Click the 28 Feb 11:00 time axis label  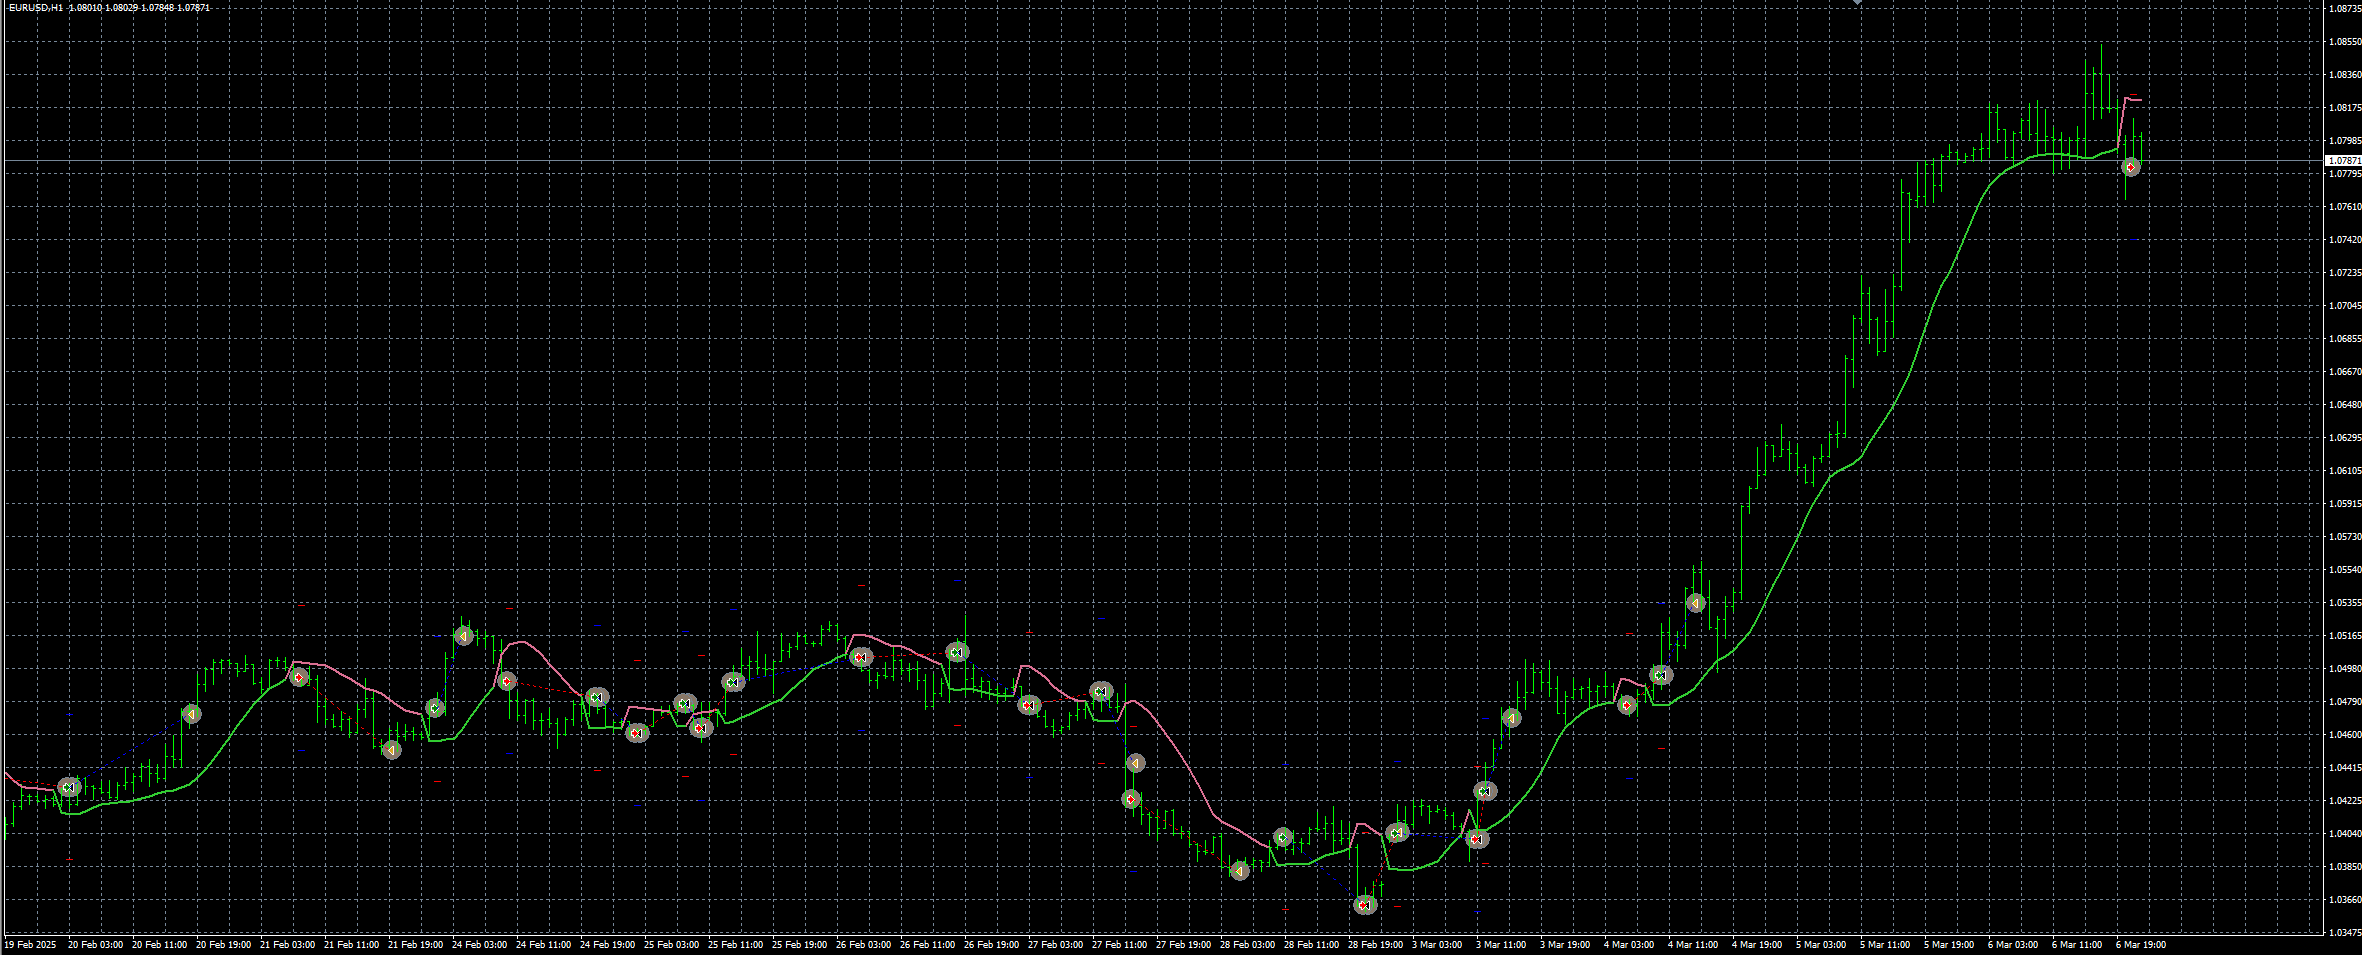click(x=1311, y=945)
